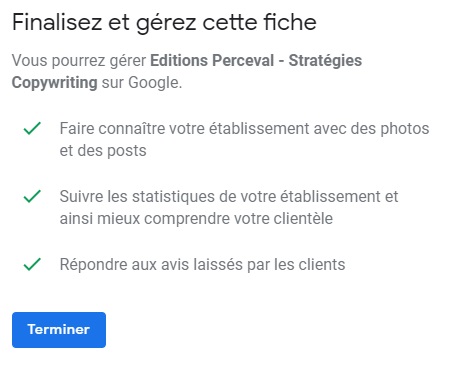Click the word "laissés" in third bullet
451x367 pixels.
click(222, 264)
